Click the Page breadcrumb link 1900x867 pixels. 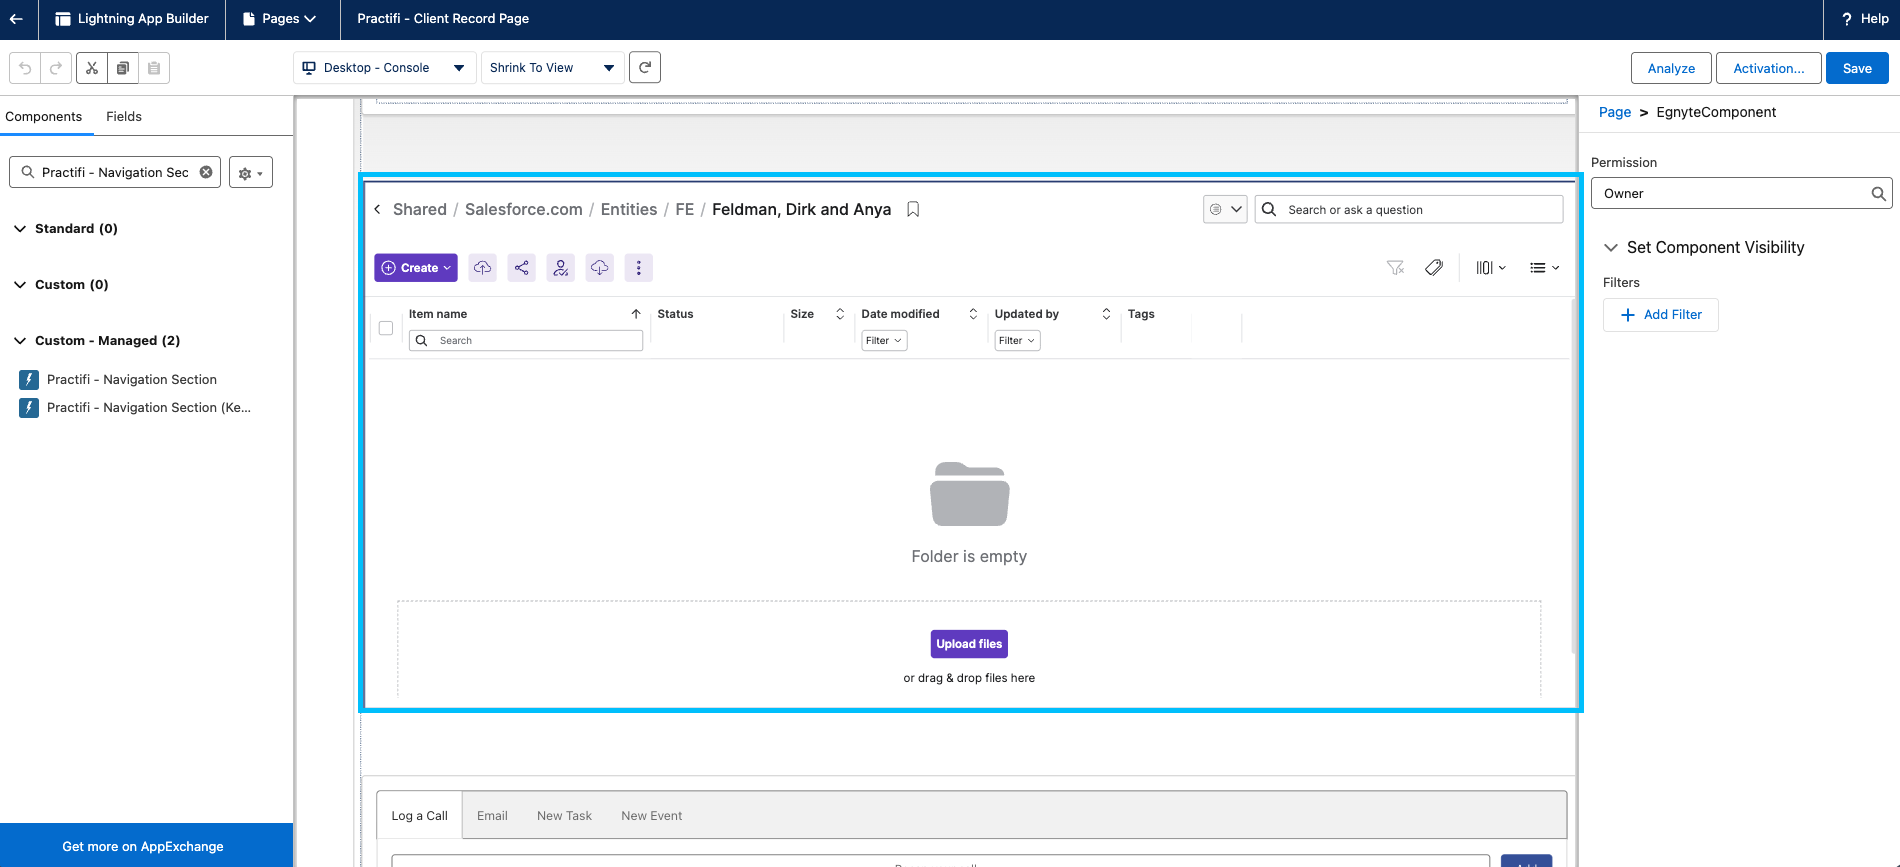click(x=1615, y=112)
